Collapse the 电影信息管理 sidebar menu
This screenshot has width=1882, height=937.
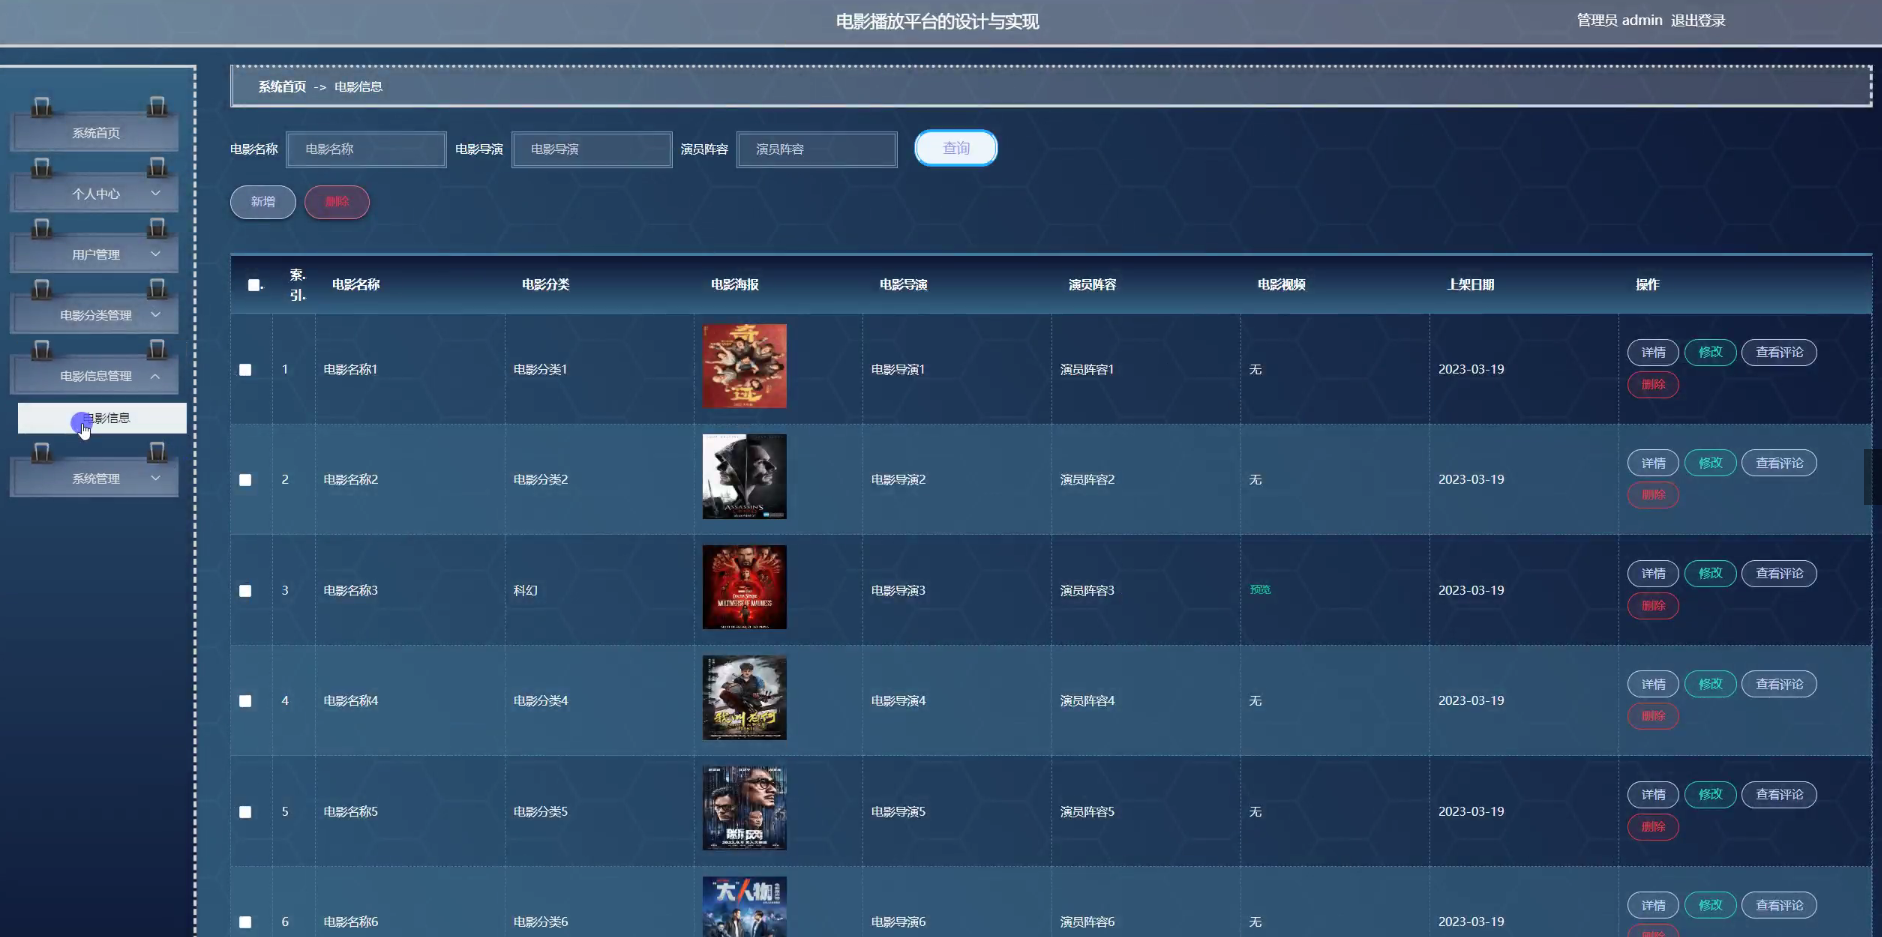[96, 376]
